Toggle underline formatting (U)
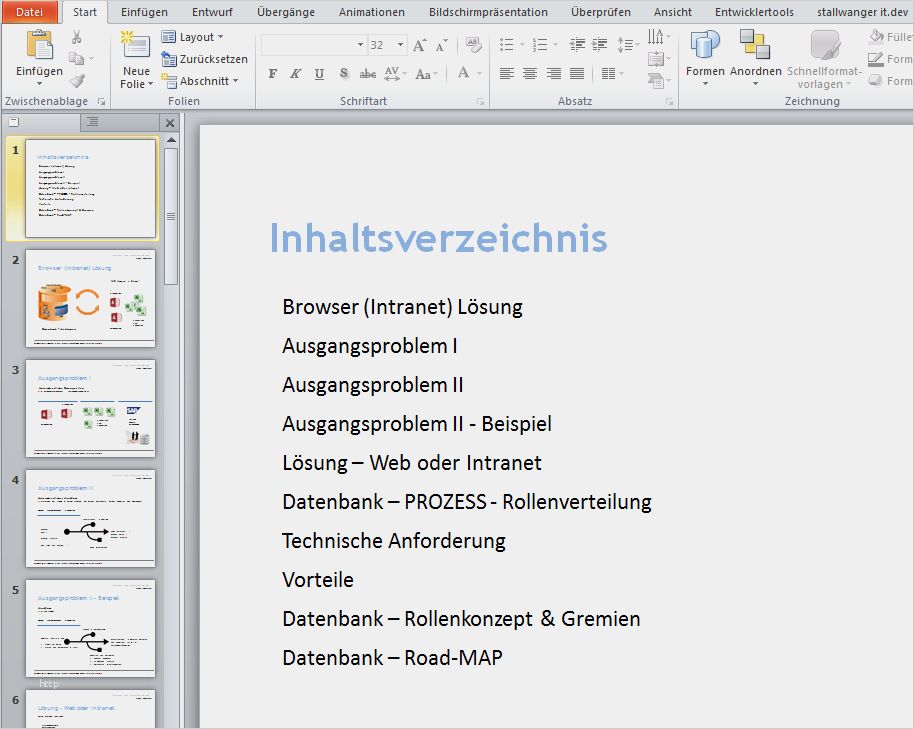The height and width of the screenshot is (729, 914). pos(319,74)
